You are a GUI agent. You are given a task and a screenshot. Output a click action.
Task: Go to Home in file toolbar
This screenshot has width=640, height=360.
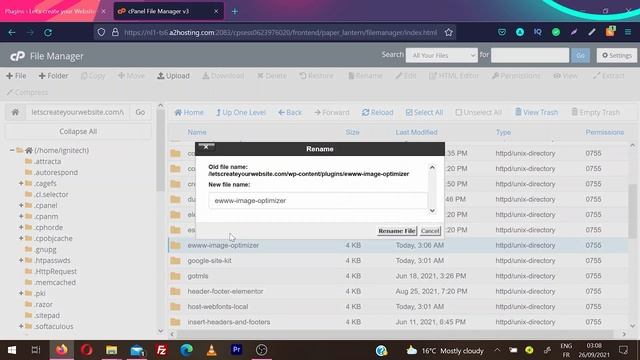(x=189, y=112)
